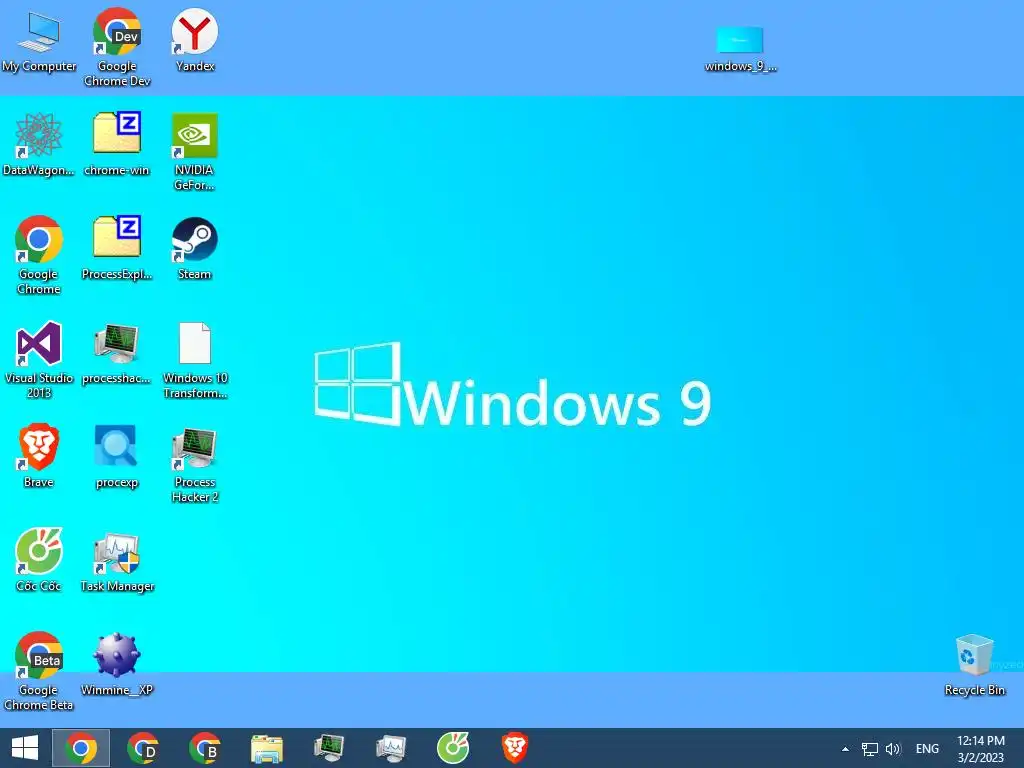1024x768 pixels.
Task: Launch Process Hacker 2 shortcut
Action: (195, 464)
